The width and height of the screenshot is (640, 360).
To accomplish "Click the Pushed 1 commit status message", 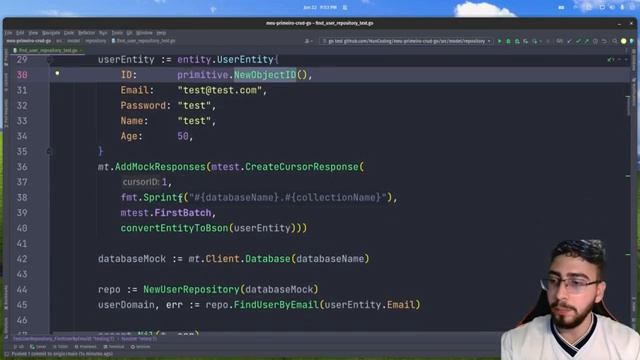I will click(62, 354).
